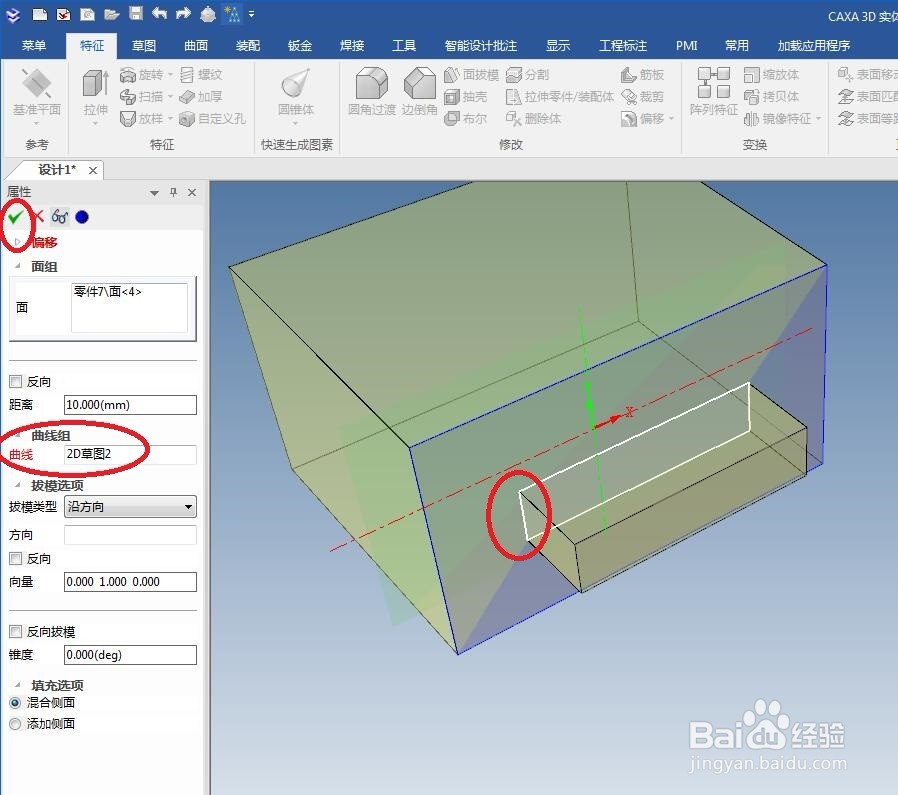Collapse the 拔模选项 section
This screenshot has height=795, width=898.
(x=18, y=485)
